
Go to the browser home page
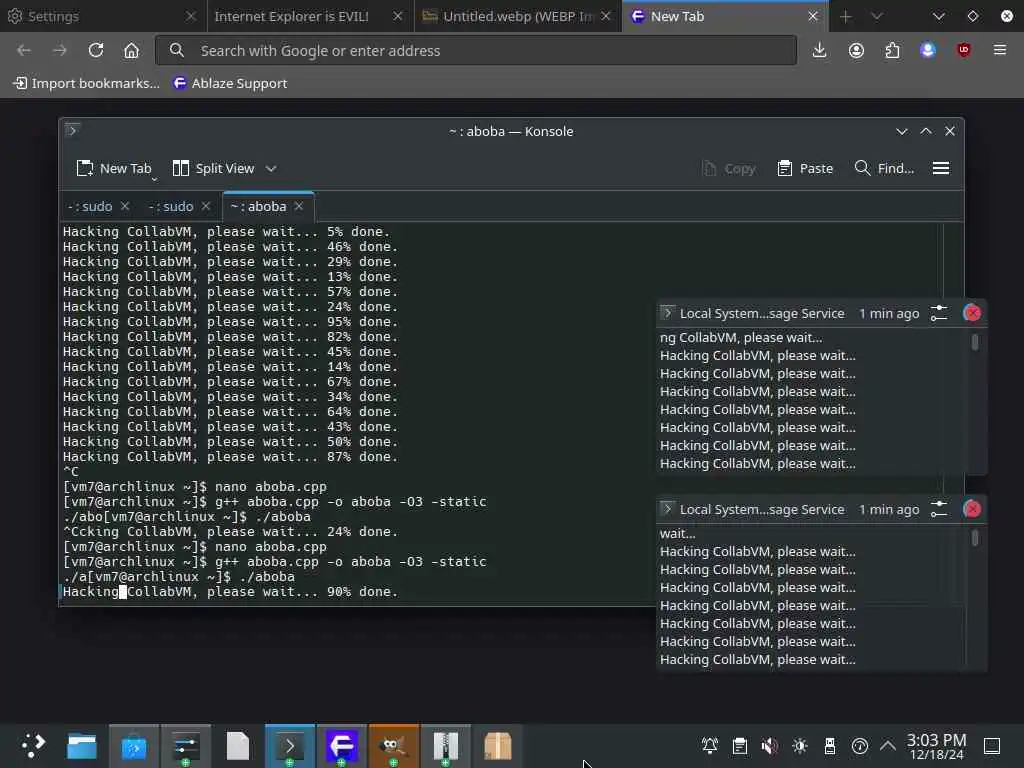point(131,50)
